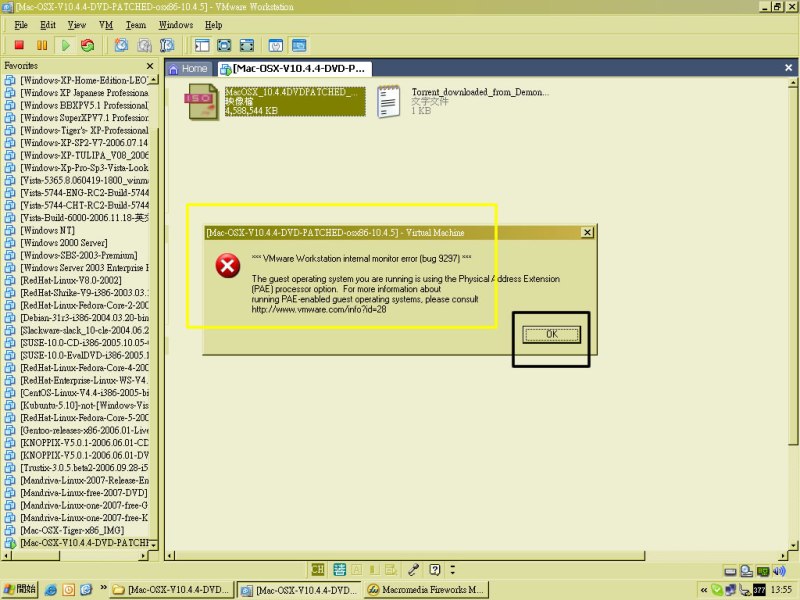Screen dimensions: 800x600
Task: Click the Internet Explorer quick launch icon
Action: (x=51, y=590)
